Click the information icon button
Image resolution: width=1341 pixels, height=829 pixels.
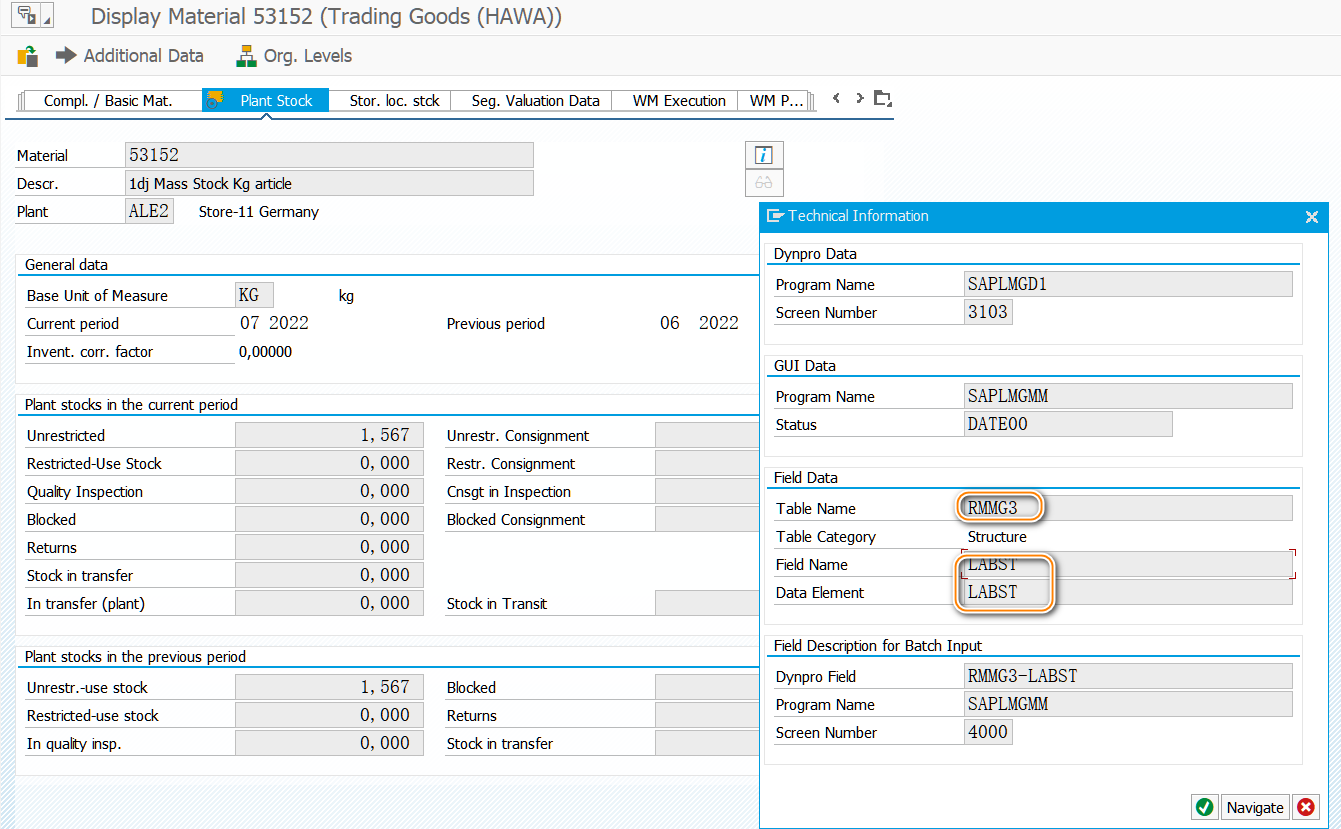[x=764, y=155]
